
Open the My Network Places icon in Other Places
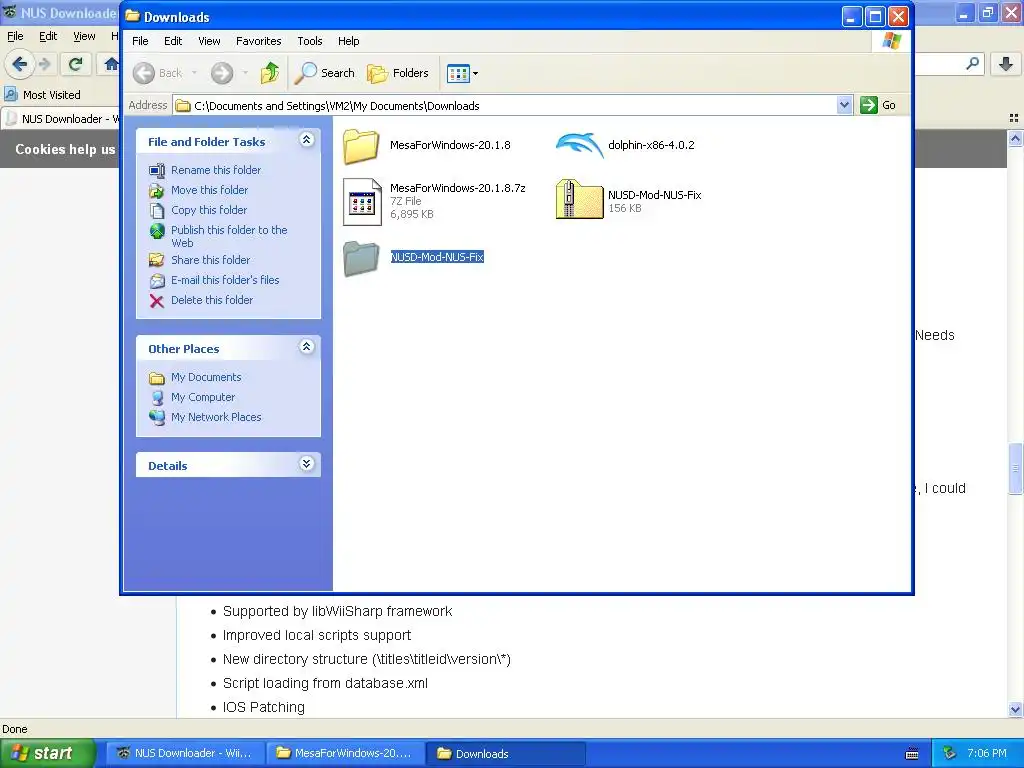click(x=157, y=417)
